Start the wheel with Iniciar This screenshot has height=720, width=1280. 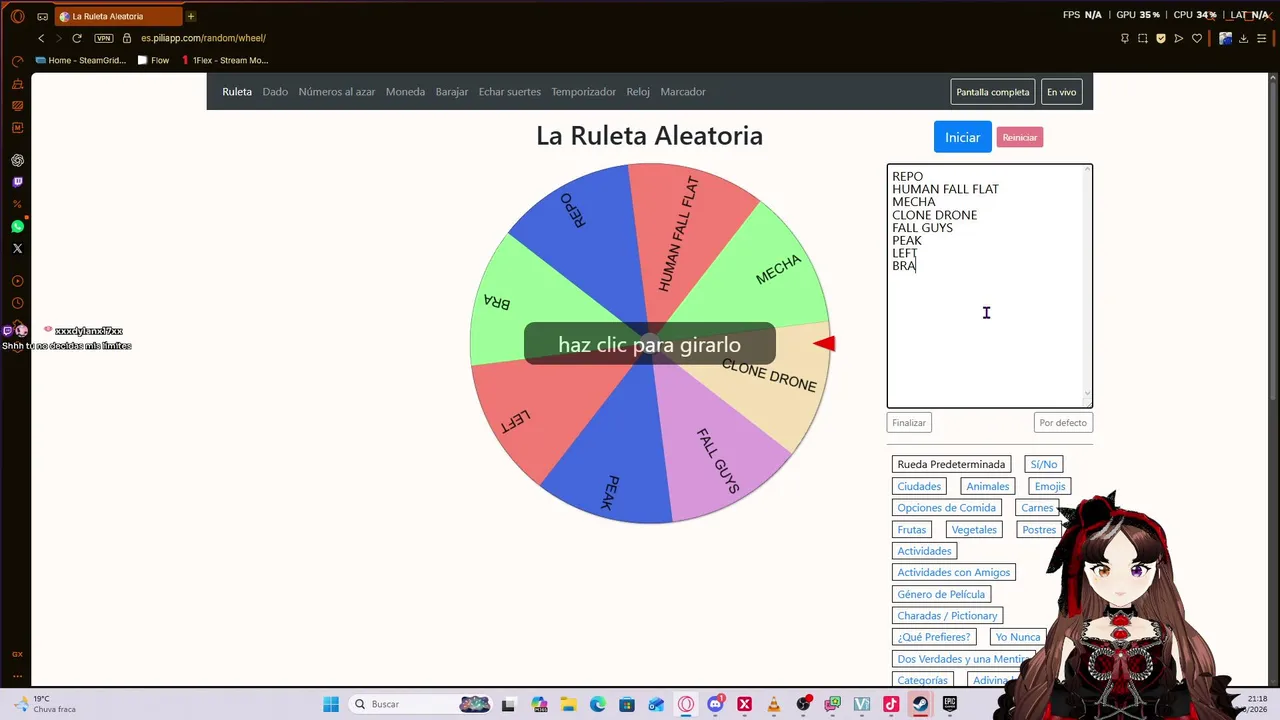tap(962, 137)
